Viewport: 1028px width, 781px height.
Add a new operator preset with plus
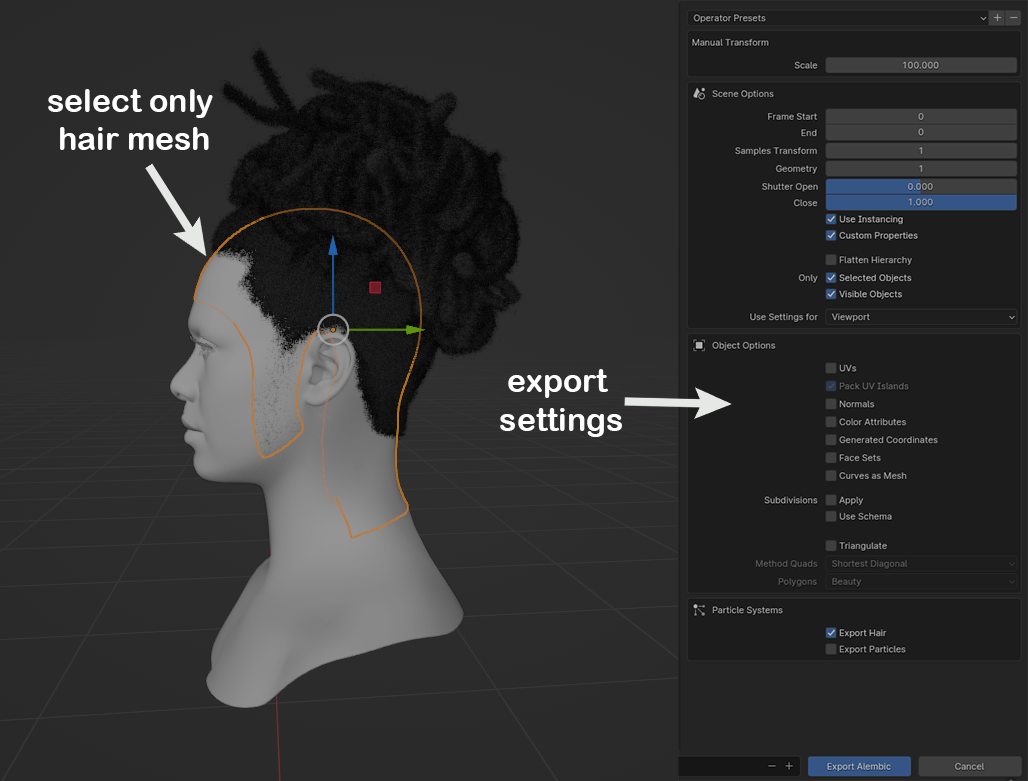[x=997, y=18]
